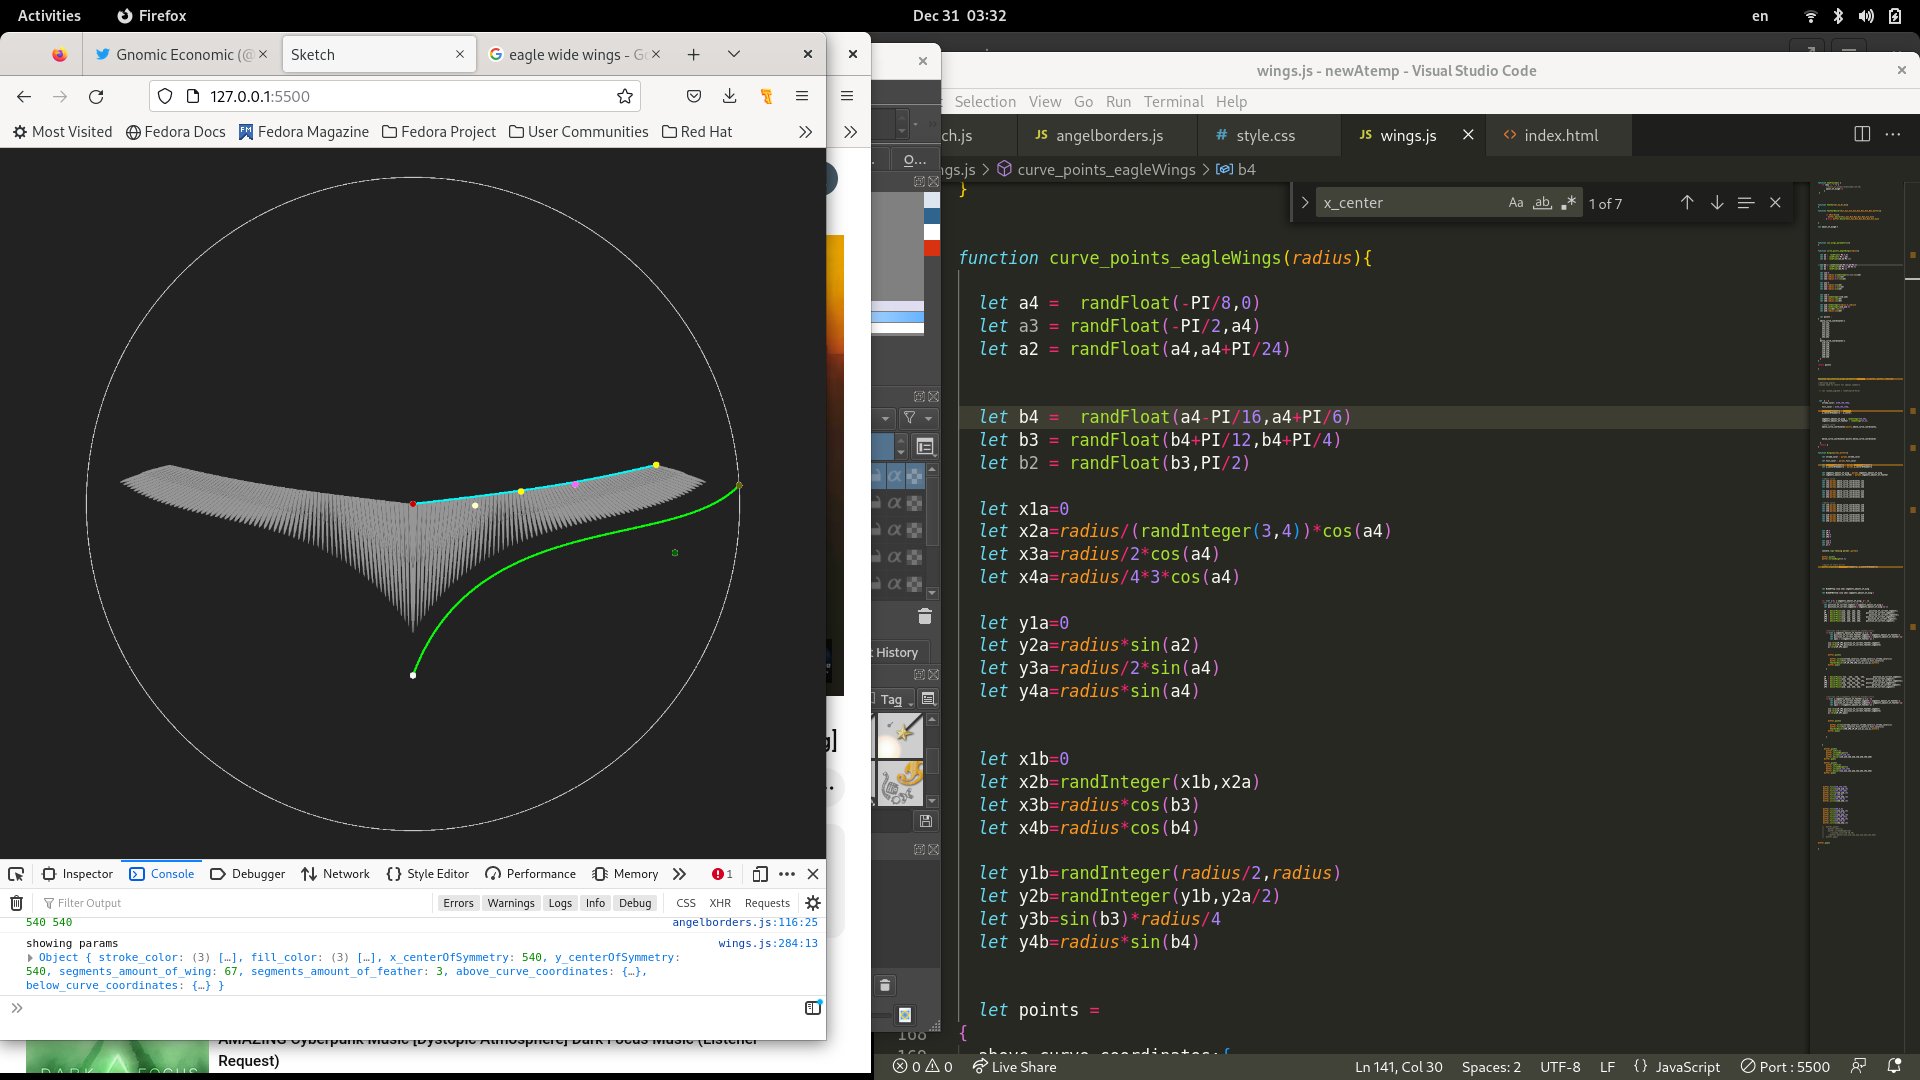
Task: Open the angelborders.js:116:25 source link
Action: click(745, 922)
